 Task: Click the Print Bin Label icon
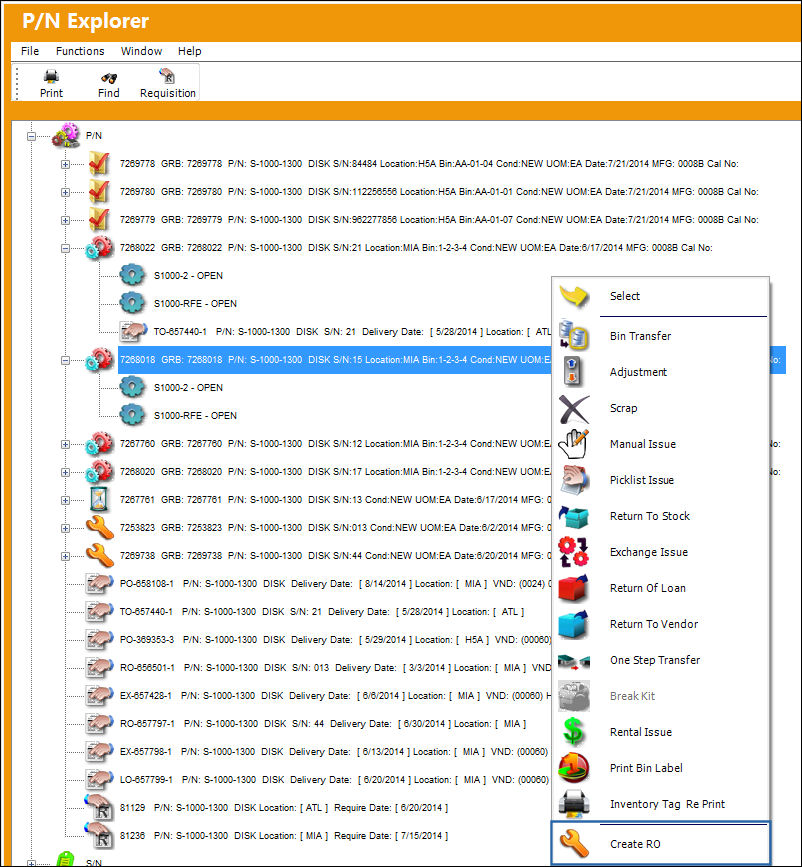tap(574, 767)
